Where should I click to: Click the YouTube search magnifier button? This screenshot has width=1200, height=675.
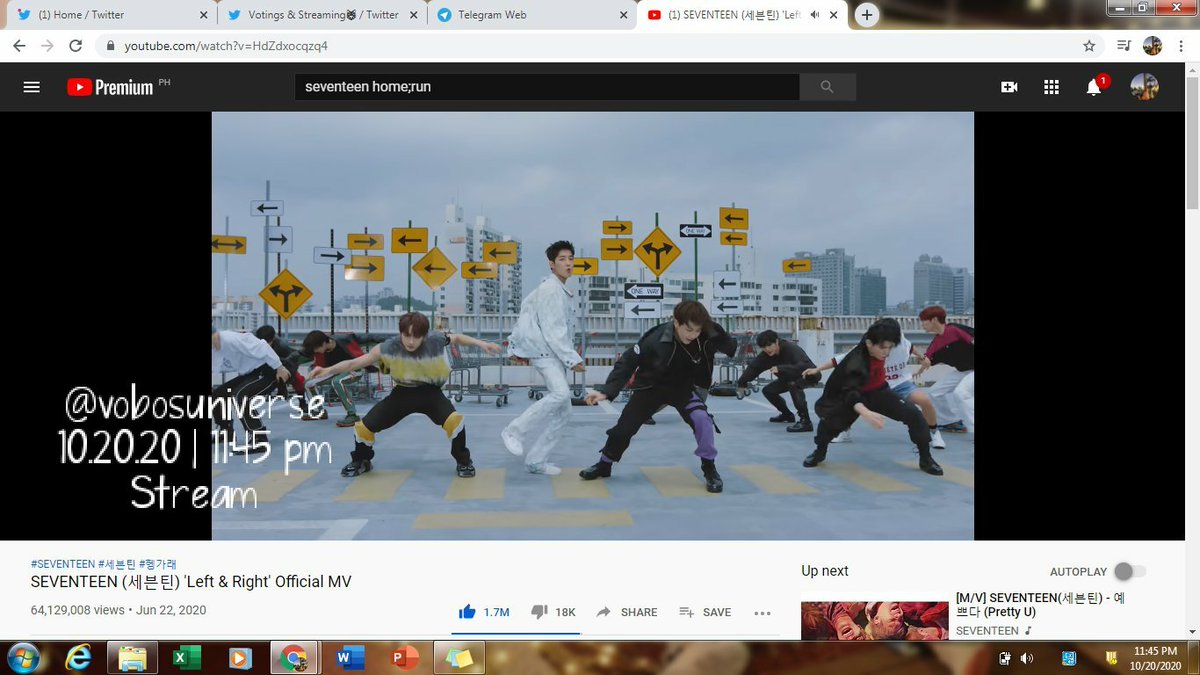tap(827, 87)
